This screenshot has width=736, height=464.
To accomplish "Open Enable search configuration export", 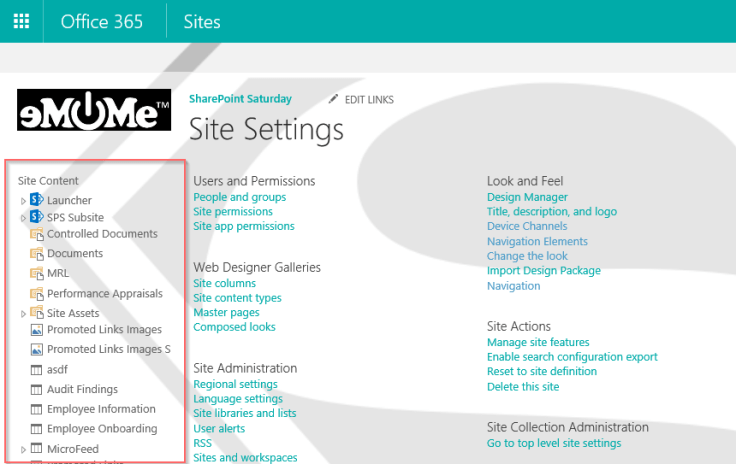I will pyautogui.click(x=572, y=357).
